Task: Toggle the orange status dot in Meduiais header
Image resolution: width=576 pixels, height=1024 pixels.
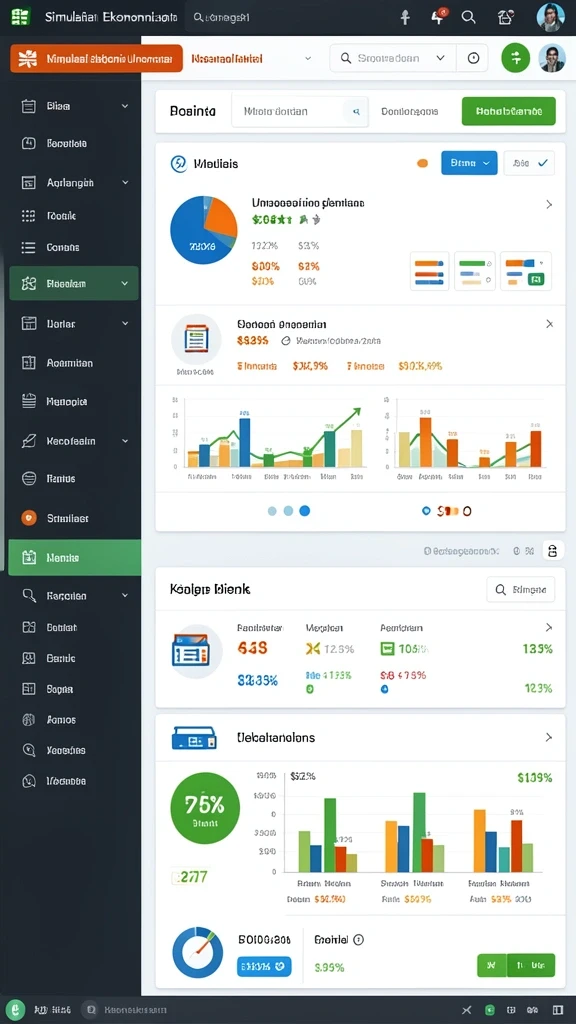Action: point(423,163)
